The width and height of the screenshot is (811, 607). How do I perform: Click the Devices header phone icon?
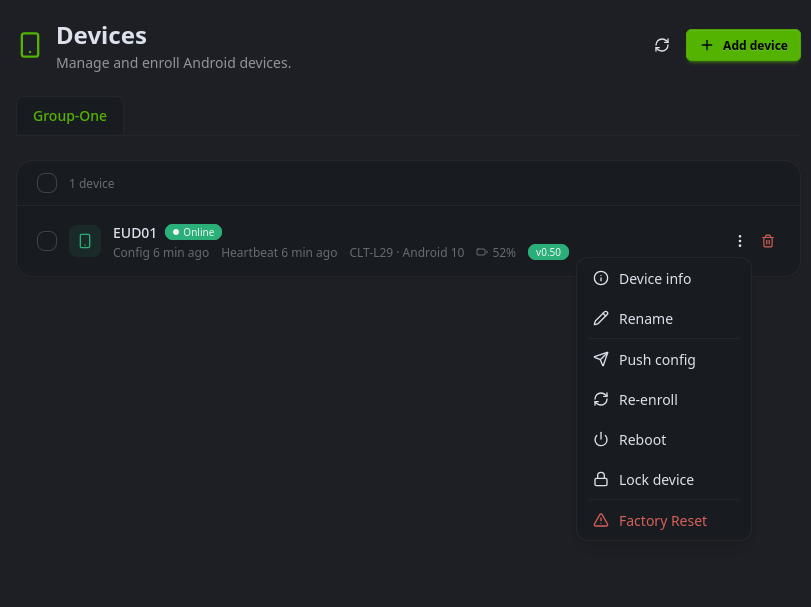tap(30, 45)
